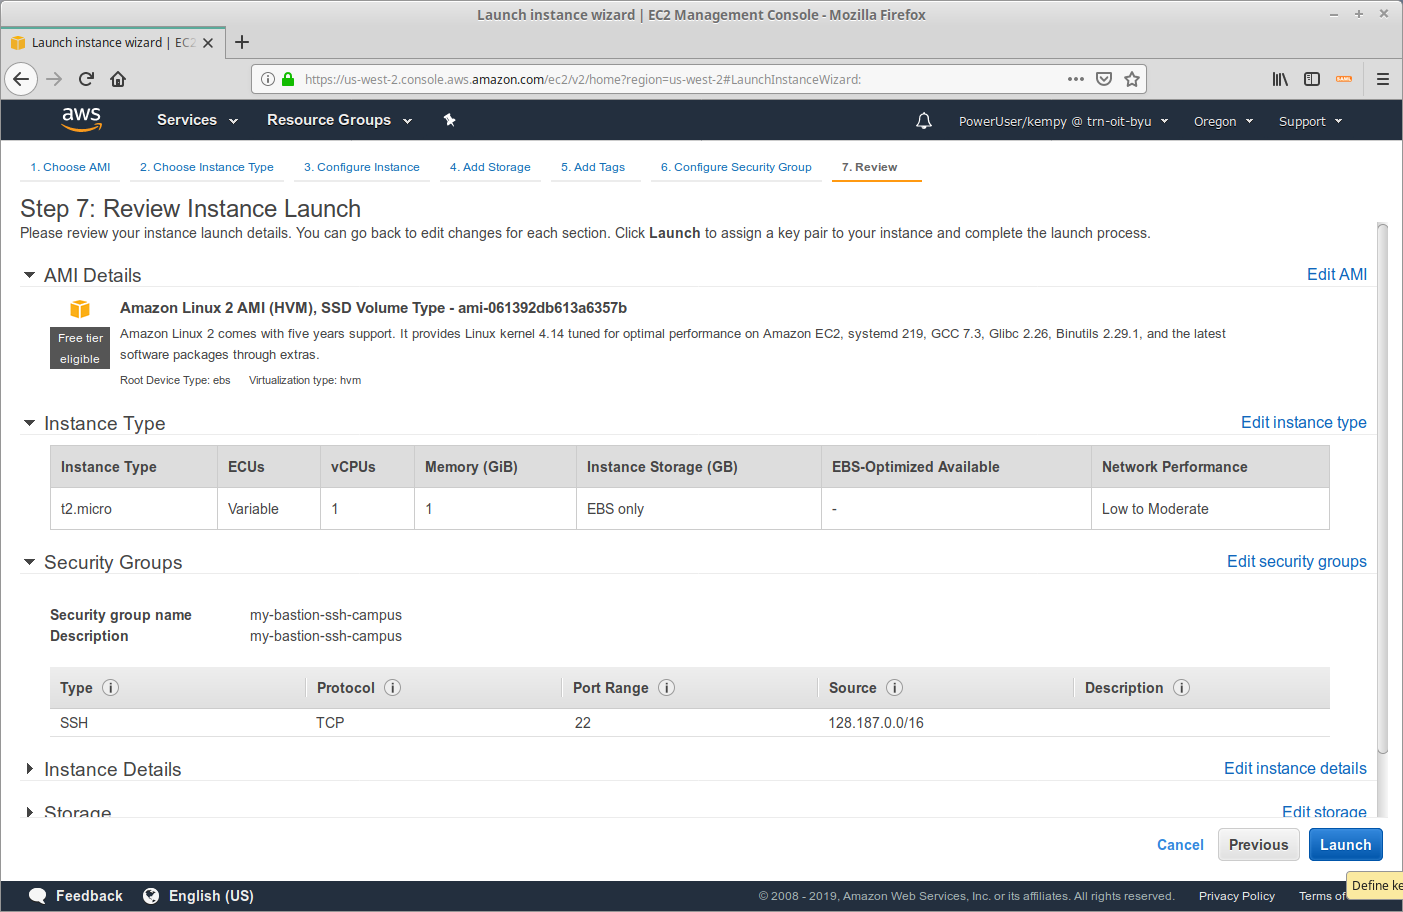Click the page vertical scrollbar
The height and width of the screenshot is (912, 1403).
[1383, 490]
